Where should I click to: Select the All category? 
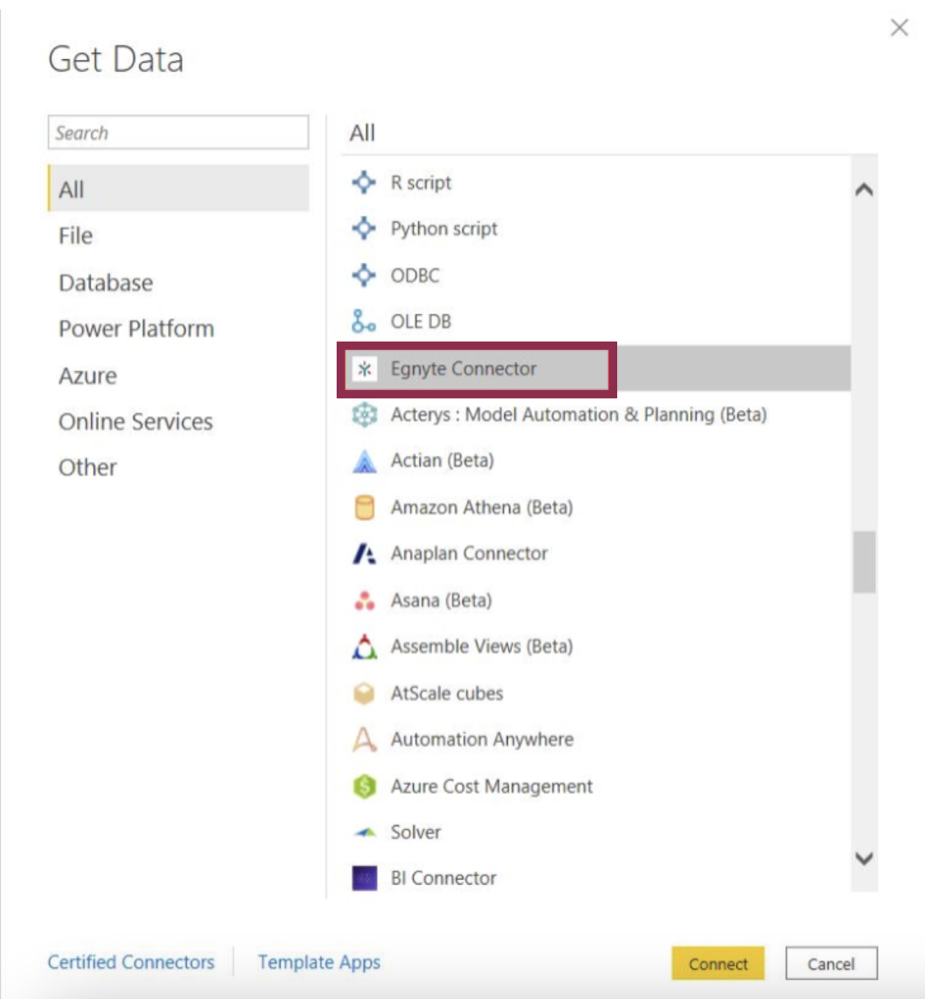click(x=178, y=189)
